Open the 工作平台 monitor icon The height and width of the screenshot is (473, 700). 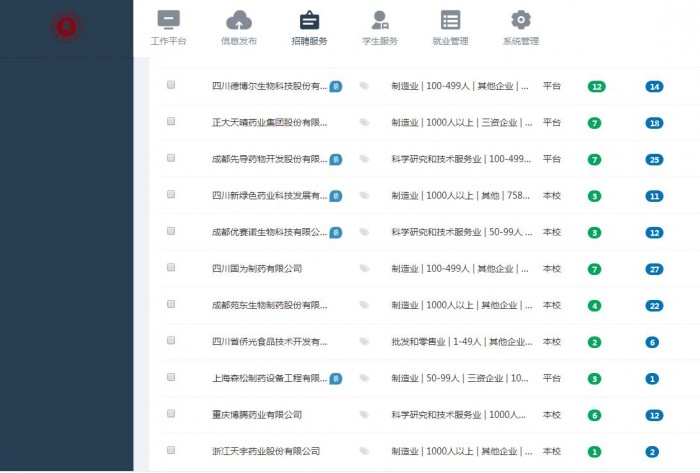(169, 20)
